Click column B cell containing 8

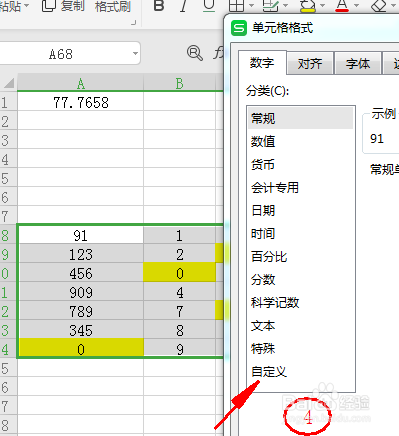pyautogui.click(x=179, y=330)
